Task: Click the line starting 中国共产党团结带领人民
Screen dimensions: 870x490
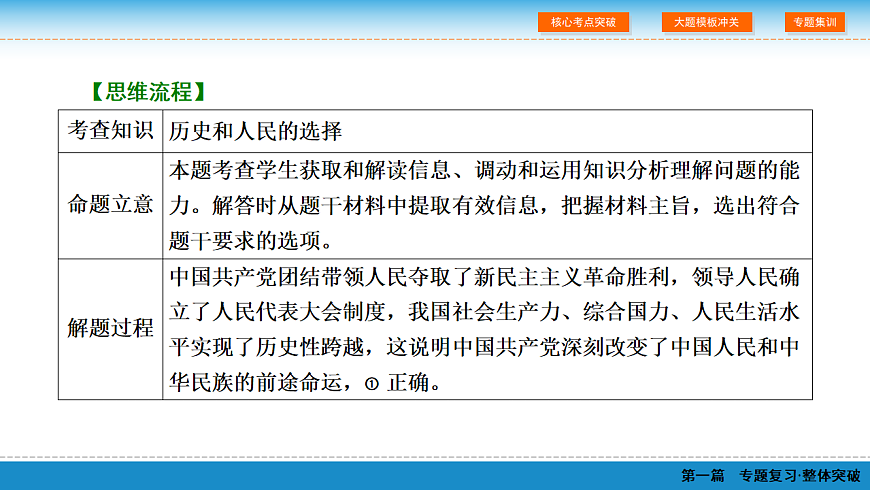Action: pos(484,276)
